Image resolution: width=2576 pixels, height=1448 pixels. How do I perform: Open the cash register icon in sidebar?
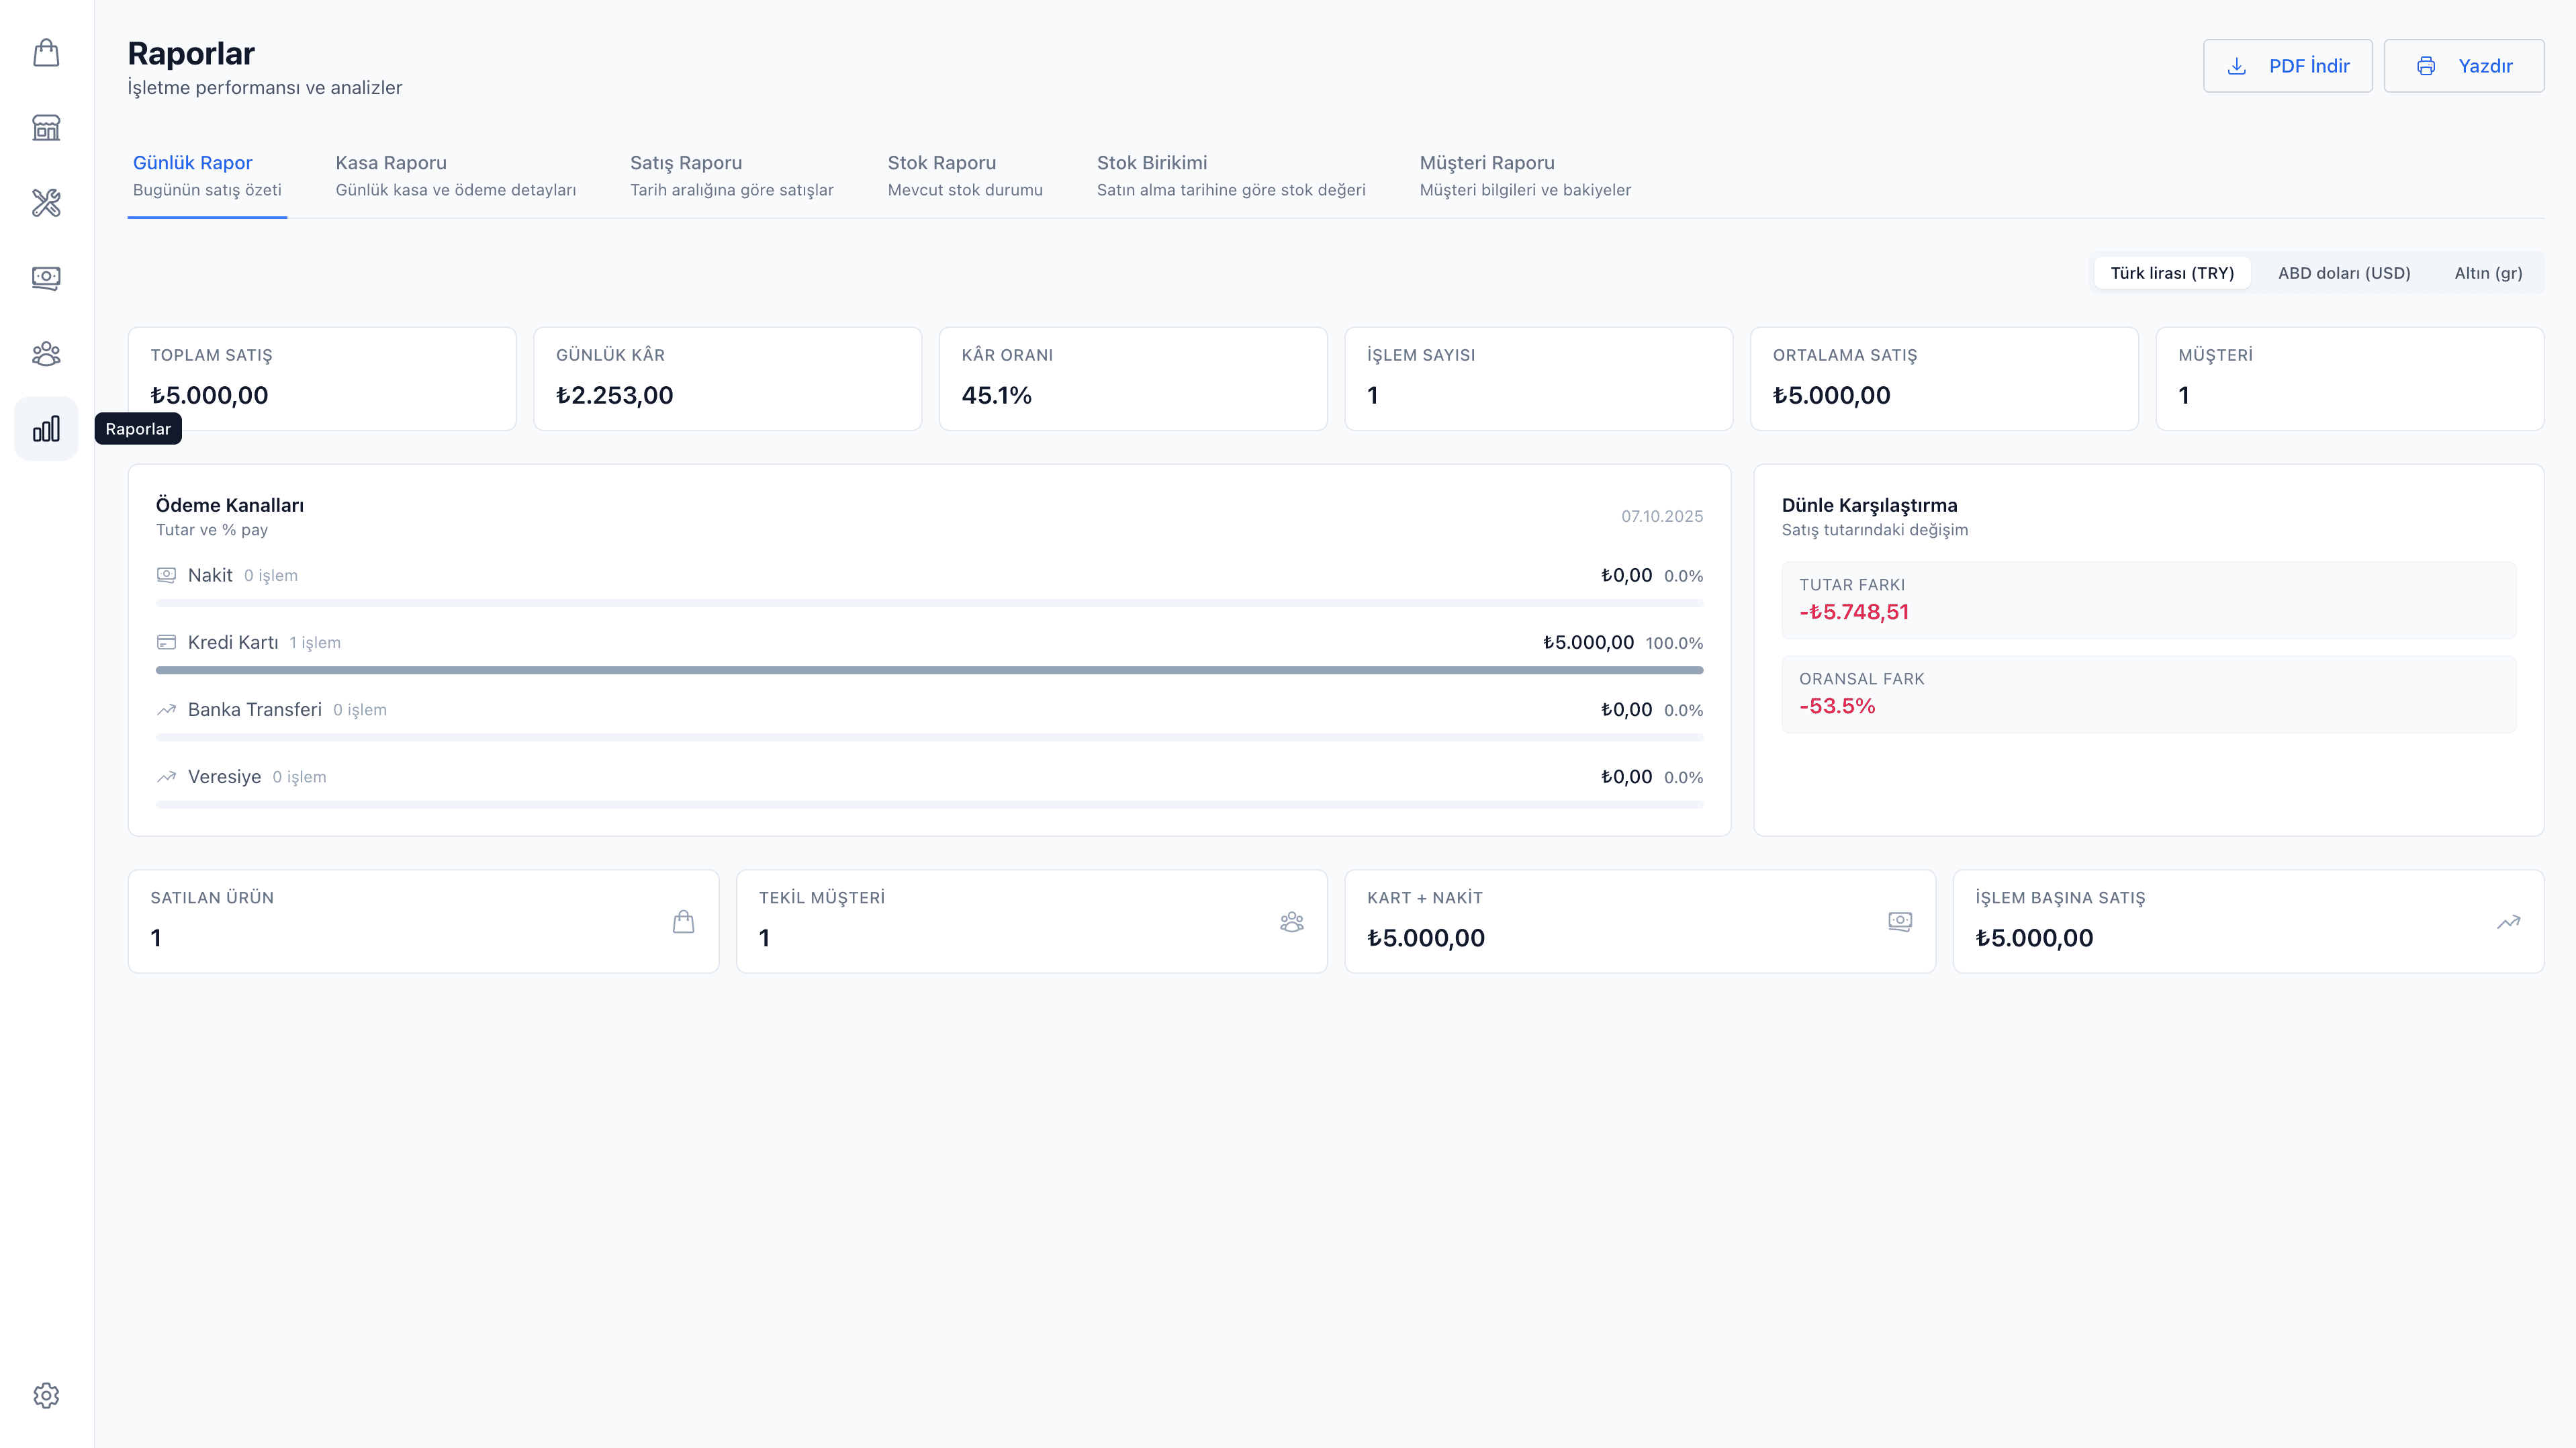(x=46, y=278)
